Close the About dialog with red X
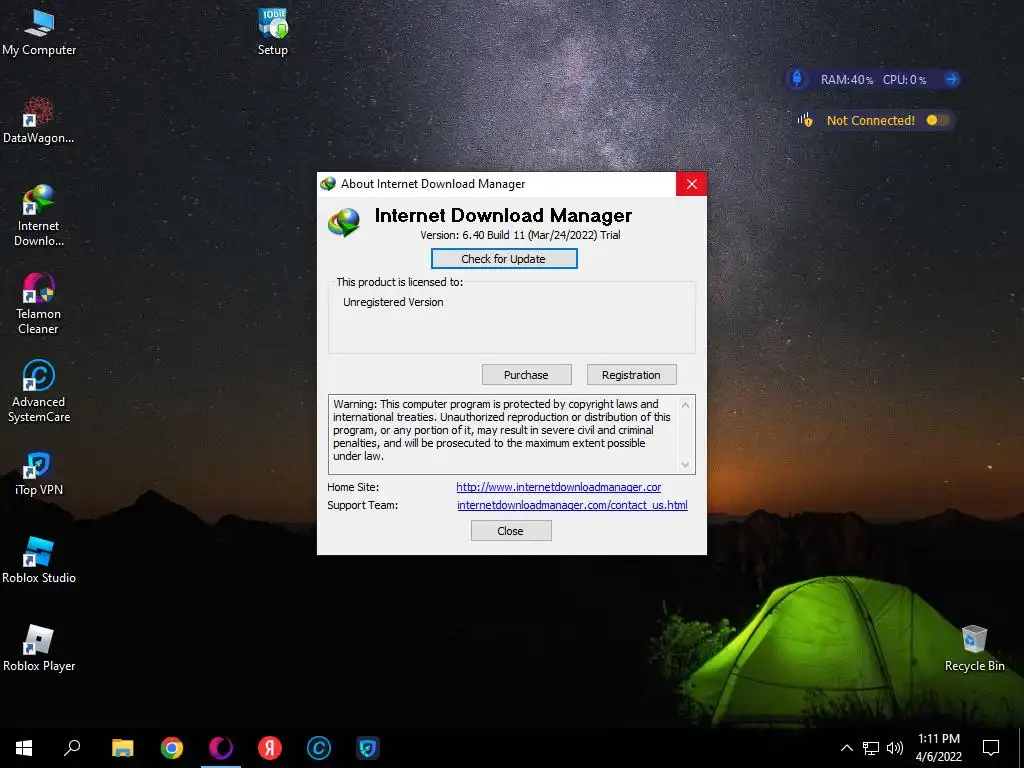The width and height of the screenshot is (1024, 768). coord(692,184)
